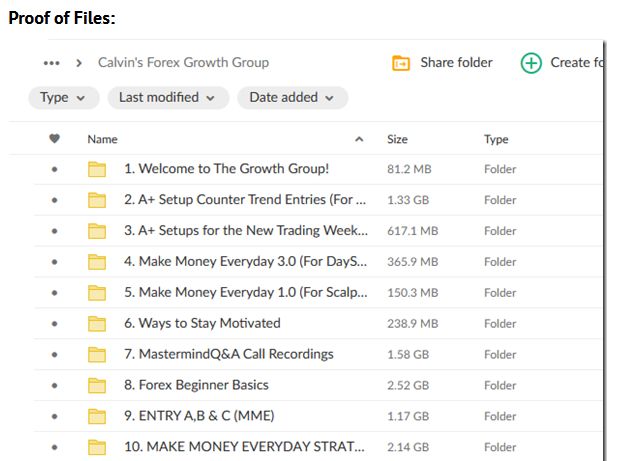Click the breadcrumb chevron arrow
619x461 pixels.
79,63
